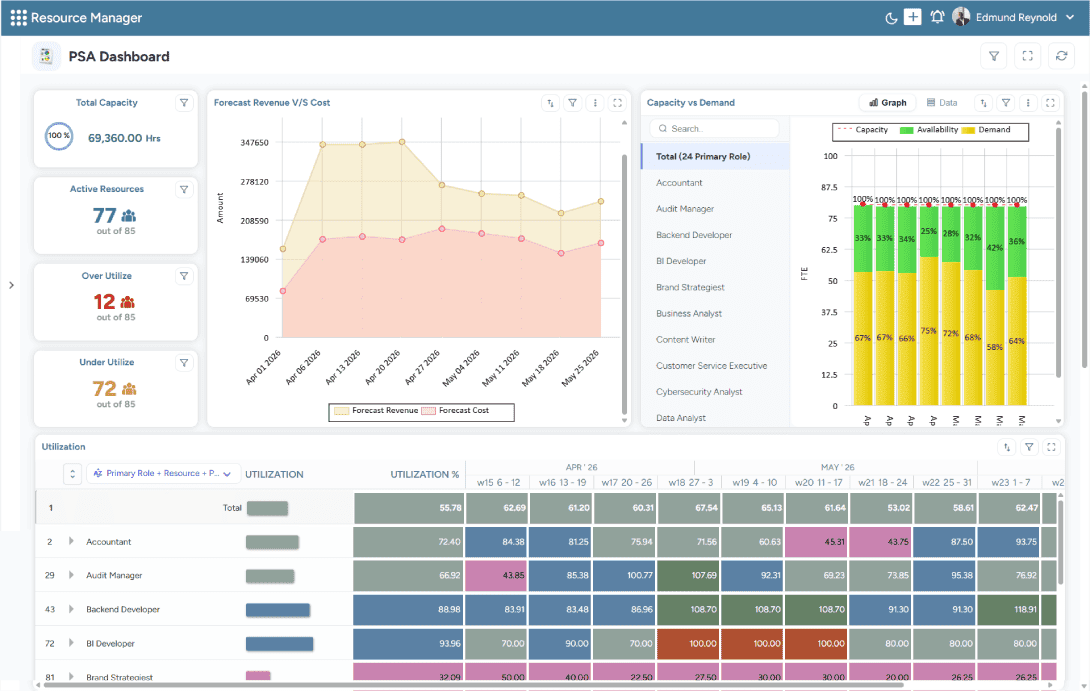Open more options in Capacity vs Demand

pos(1027,103)
